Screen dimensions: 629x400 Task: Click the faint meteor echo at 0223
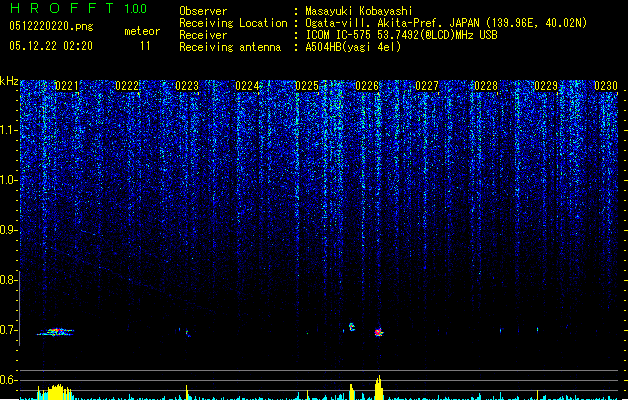[187, 333]
